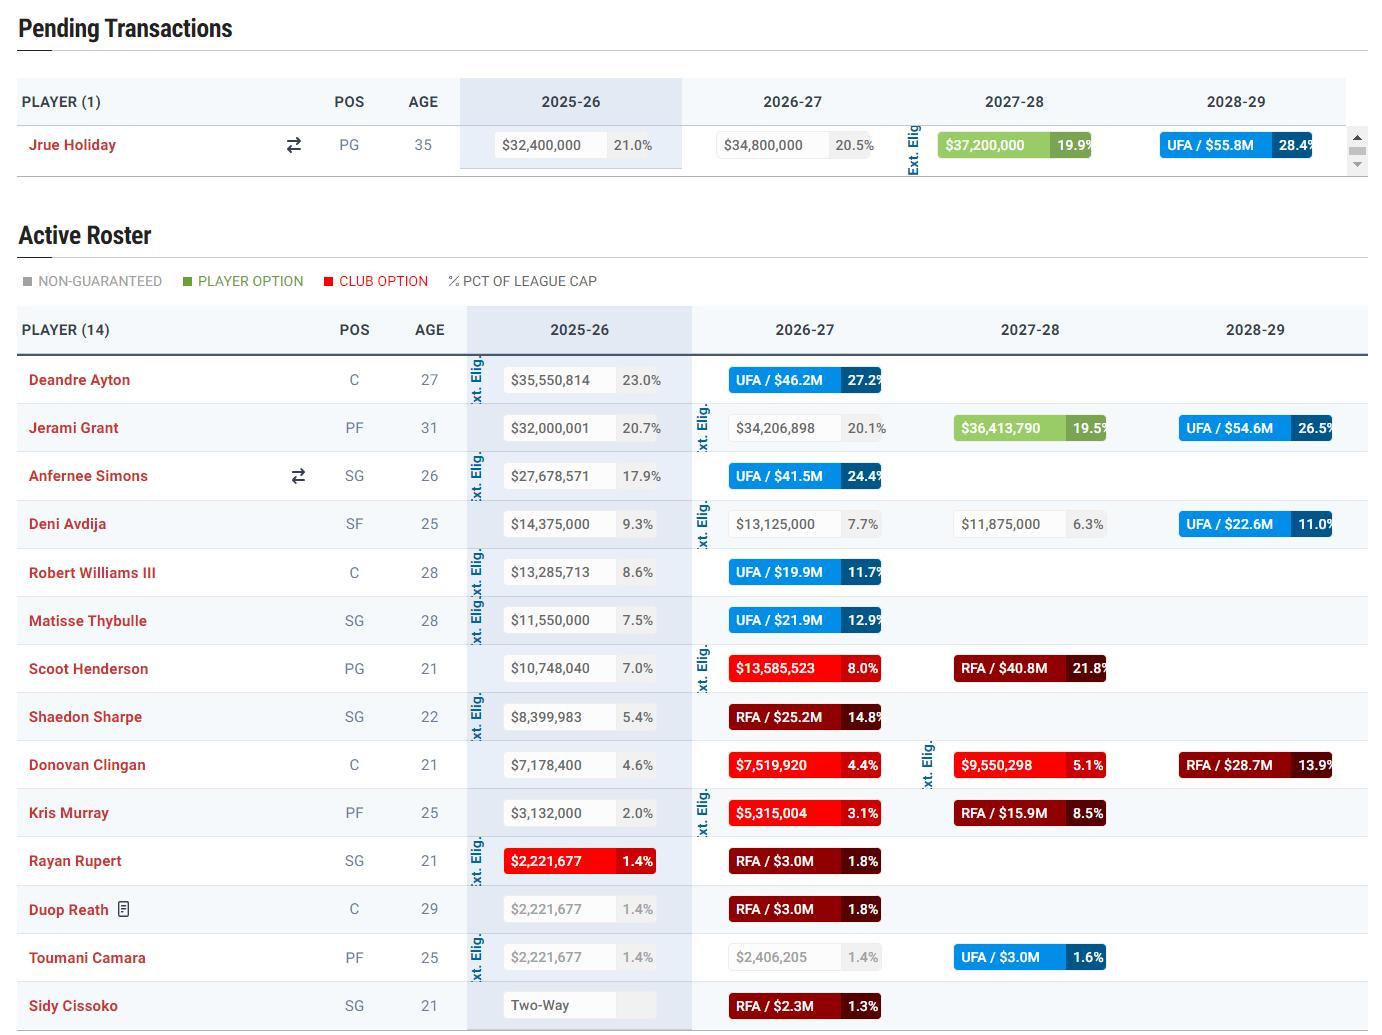The height and width of the screenshot is (1035, 1382).
Task: Click the contract note icon by Duop Reath
Action: (124, 909)
